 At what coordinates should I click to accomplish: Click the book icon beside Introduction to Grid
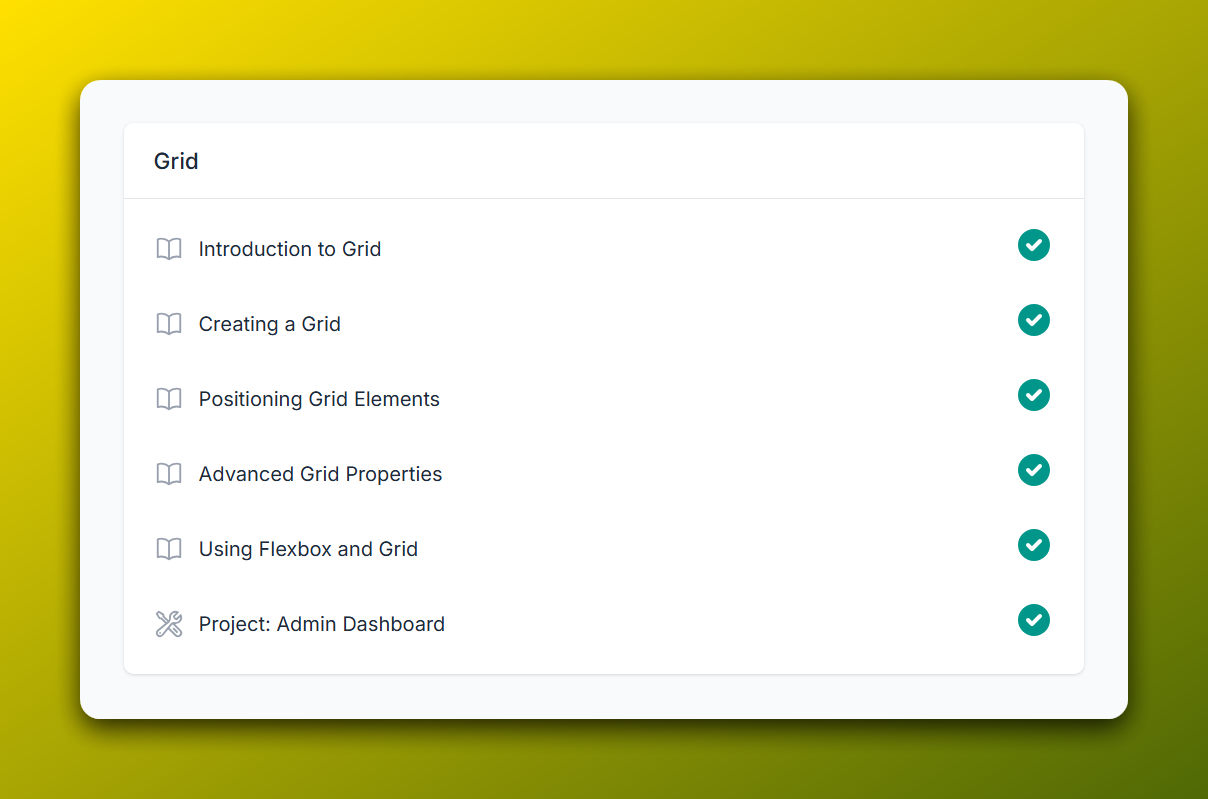(x=168, y=248)
